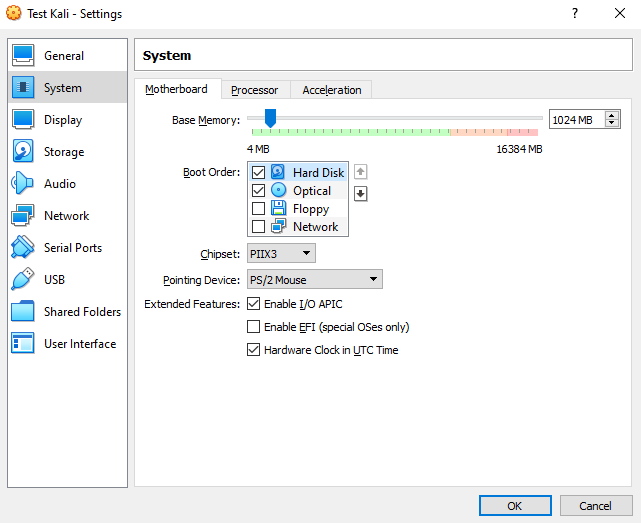Switch to the Processor tab
Image resolution: width=641 pixels, height=523 pixels.
(x=254, y=90)
